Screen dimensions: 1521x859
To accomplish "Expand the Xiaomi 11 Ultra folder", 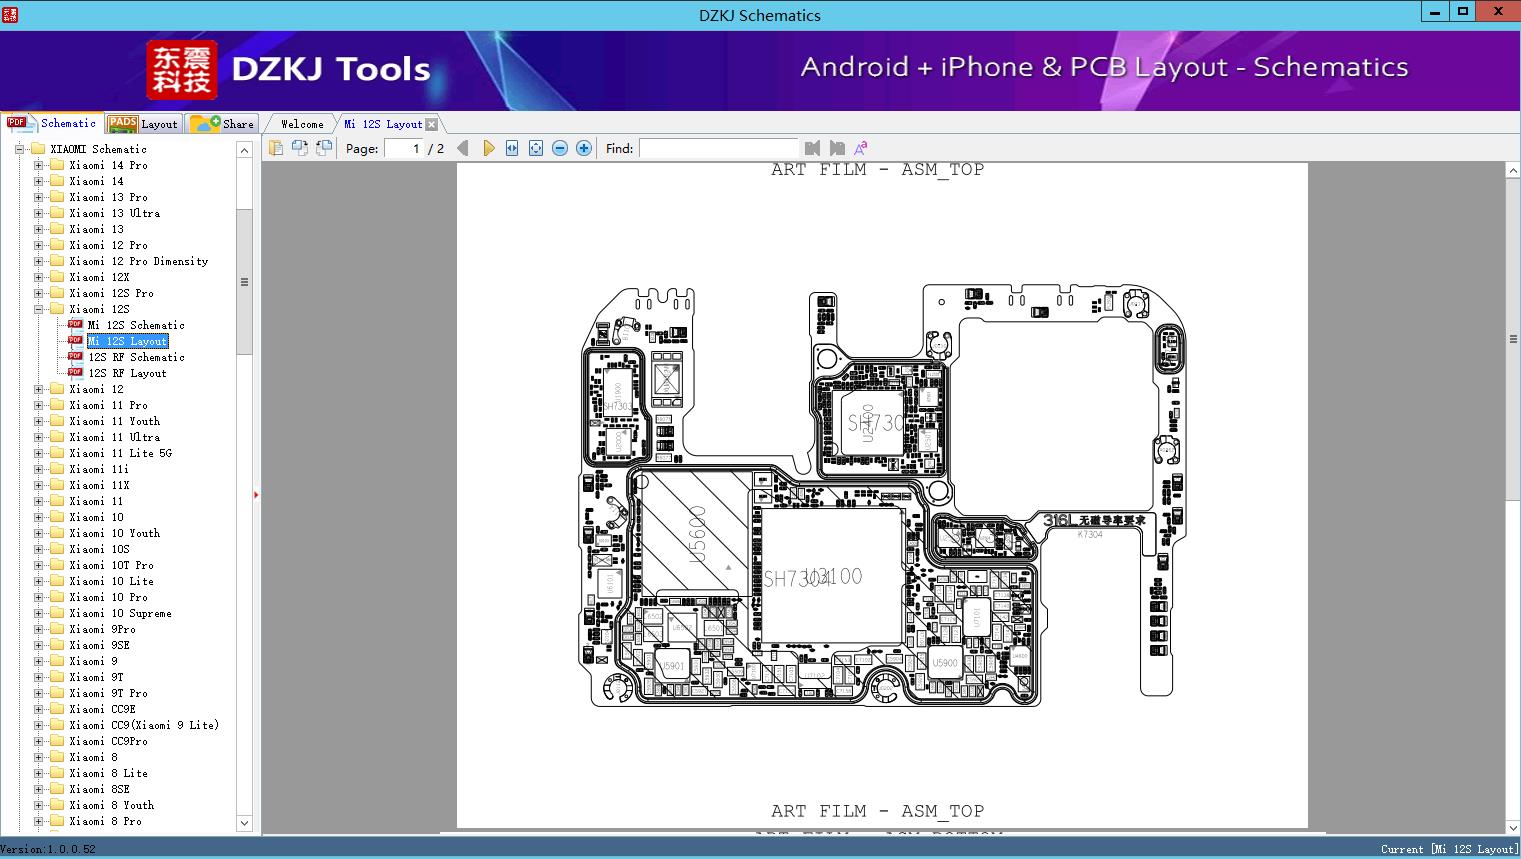I will point(39,437).
